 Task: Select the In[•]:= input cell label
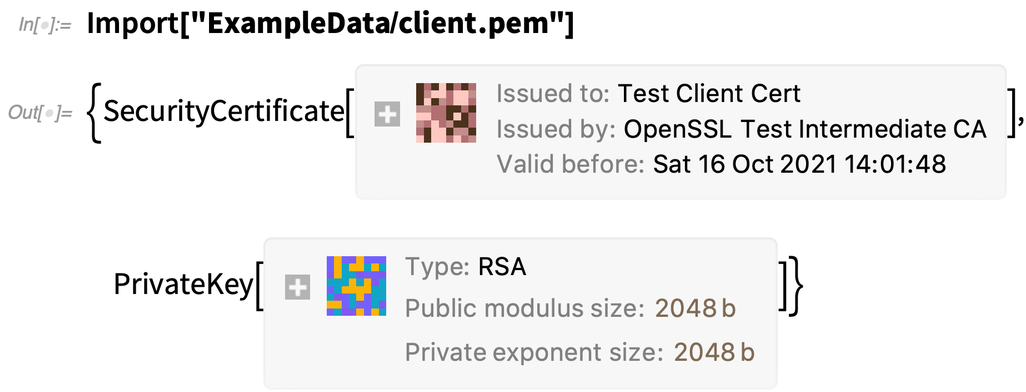44,25
